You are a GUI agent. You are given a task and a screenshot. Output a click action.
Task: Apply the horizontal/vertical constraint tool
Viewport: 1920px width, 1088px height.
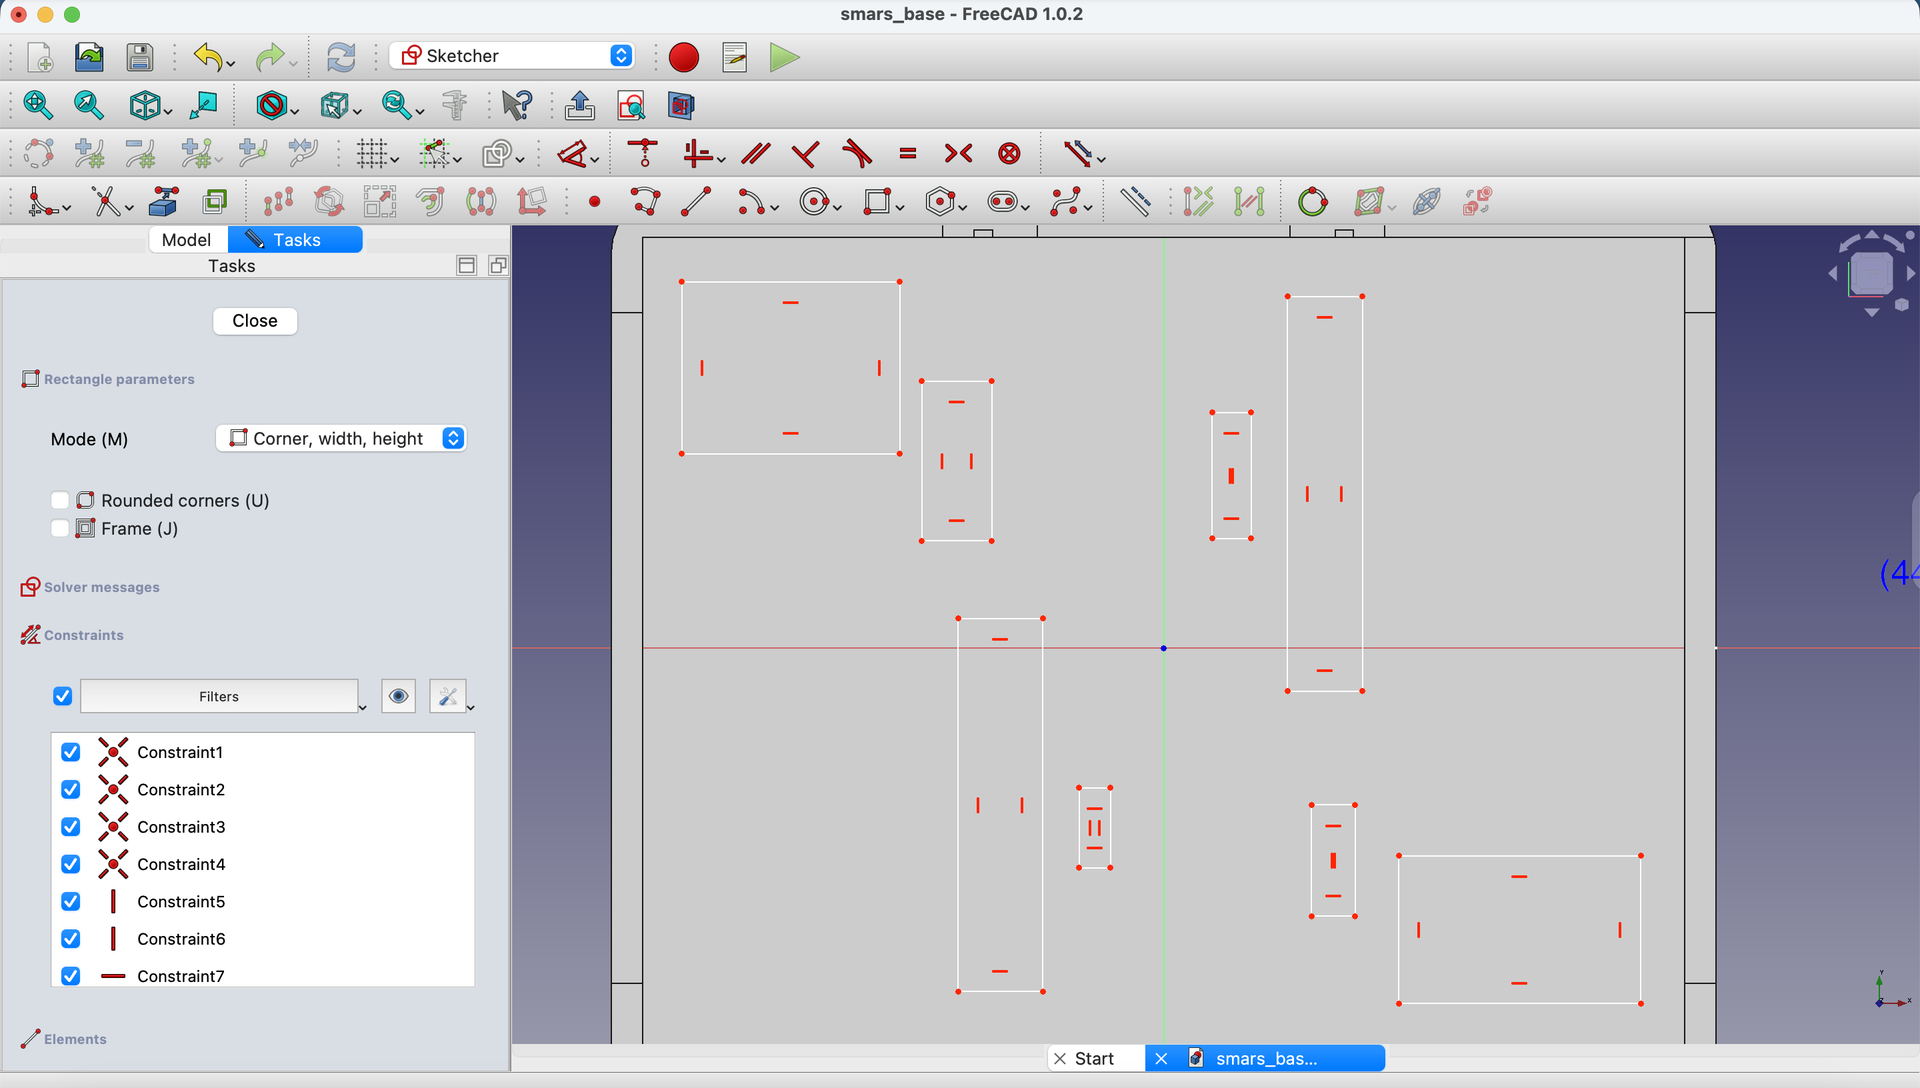coord(697,154)
